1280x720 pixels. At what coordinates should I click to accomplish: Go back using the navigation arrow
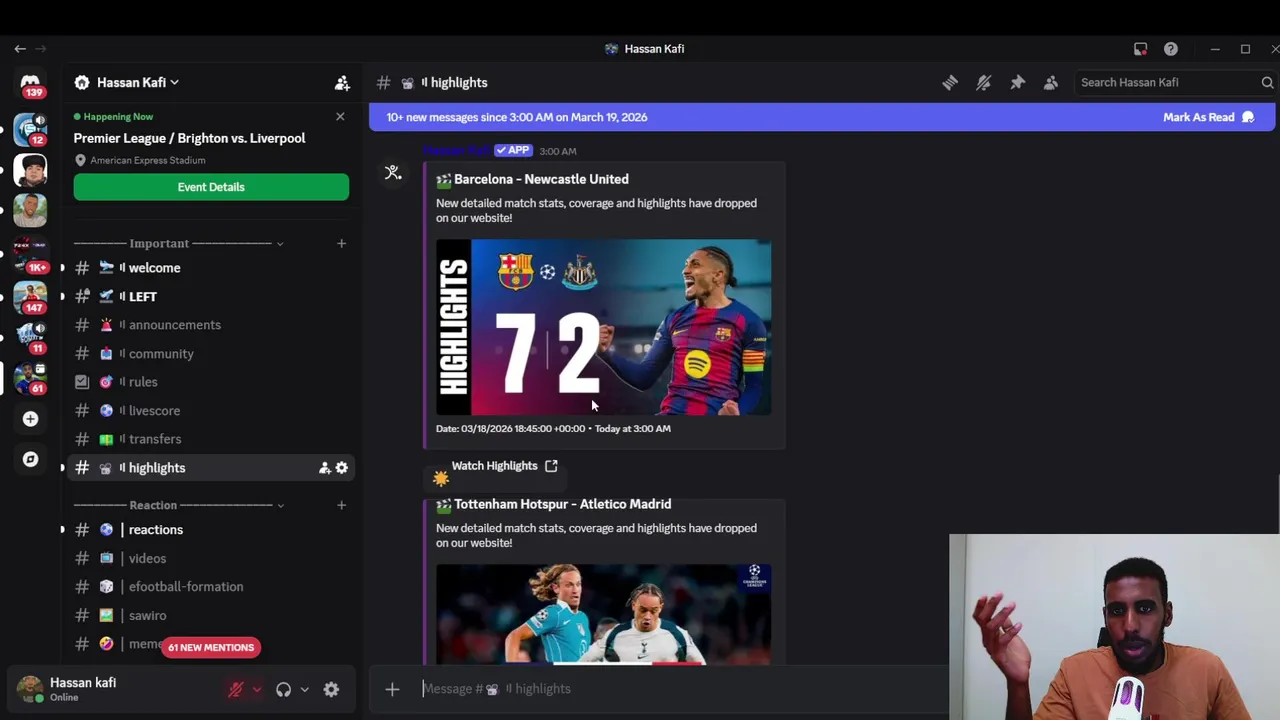(20, 49)
